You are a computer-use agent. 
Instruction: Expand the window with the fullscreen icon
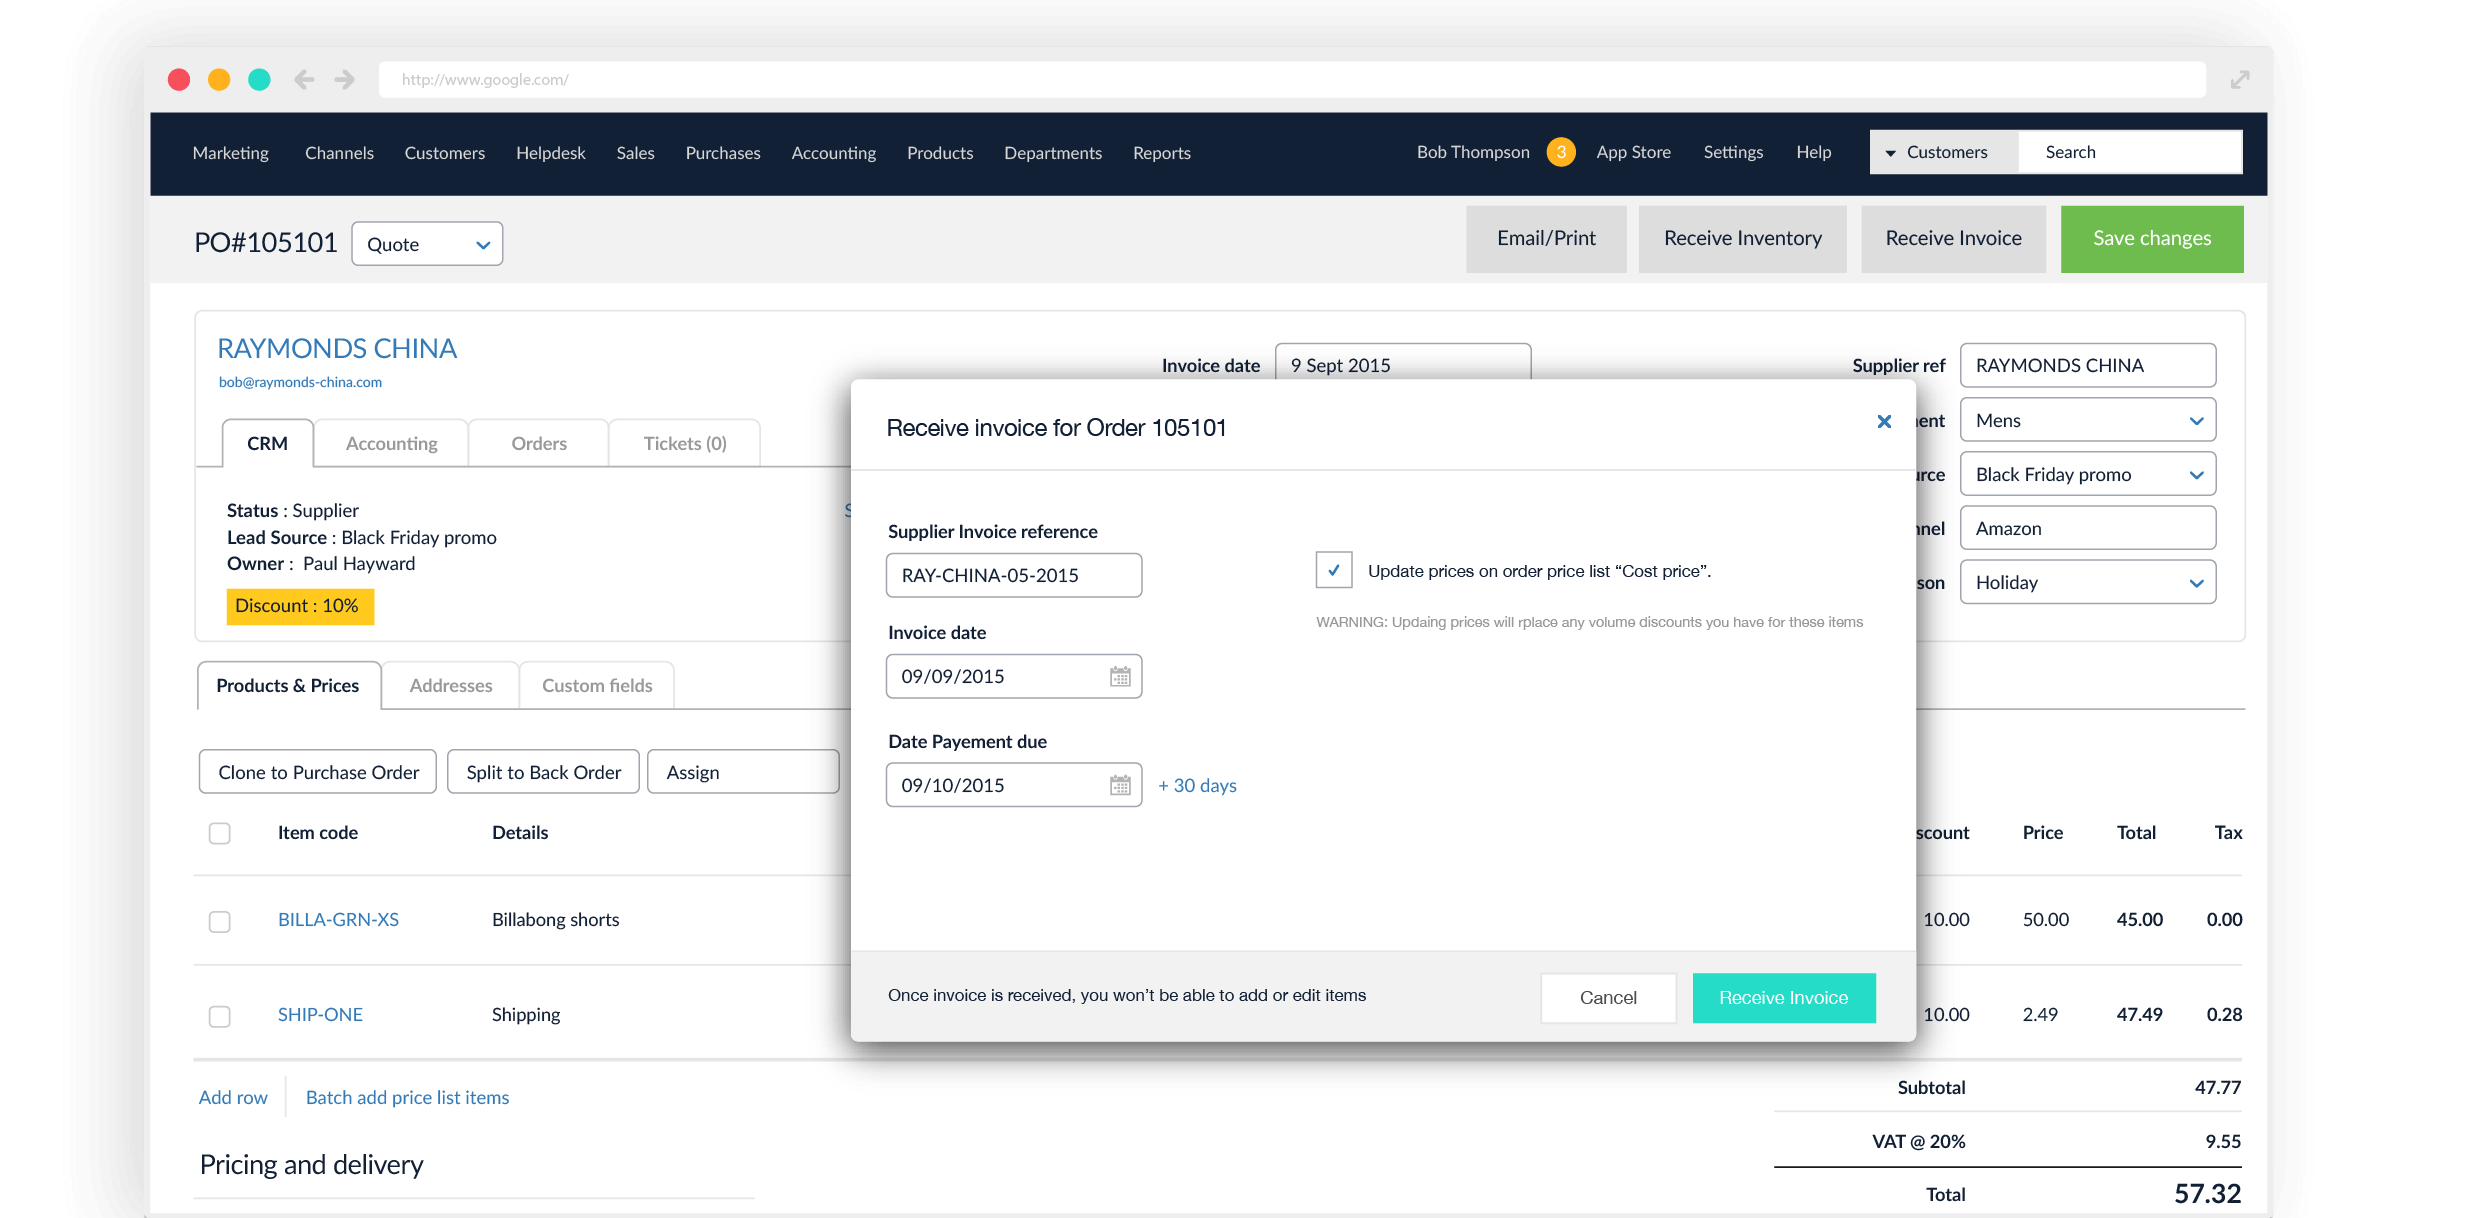click(x=2239, y=79)
